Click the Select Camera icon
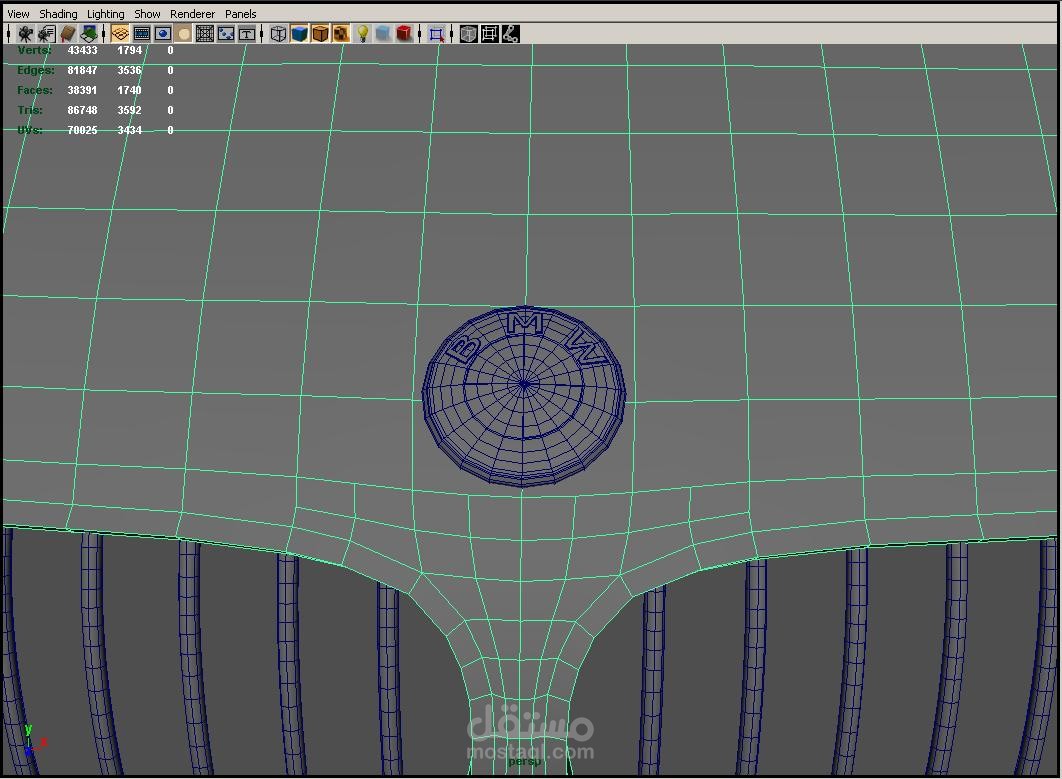This screenshot has height=779, width=1062. [26, 34]
